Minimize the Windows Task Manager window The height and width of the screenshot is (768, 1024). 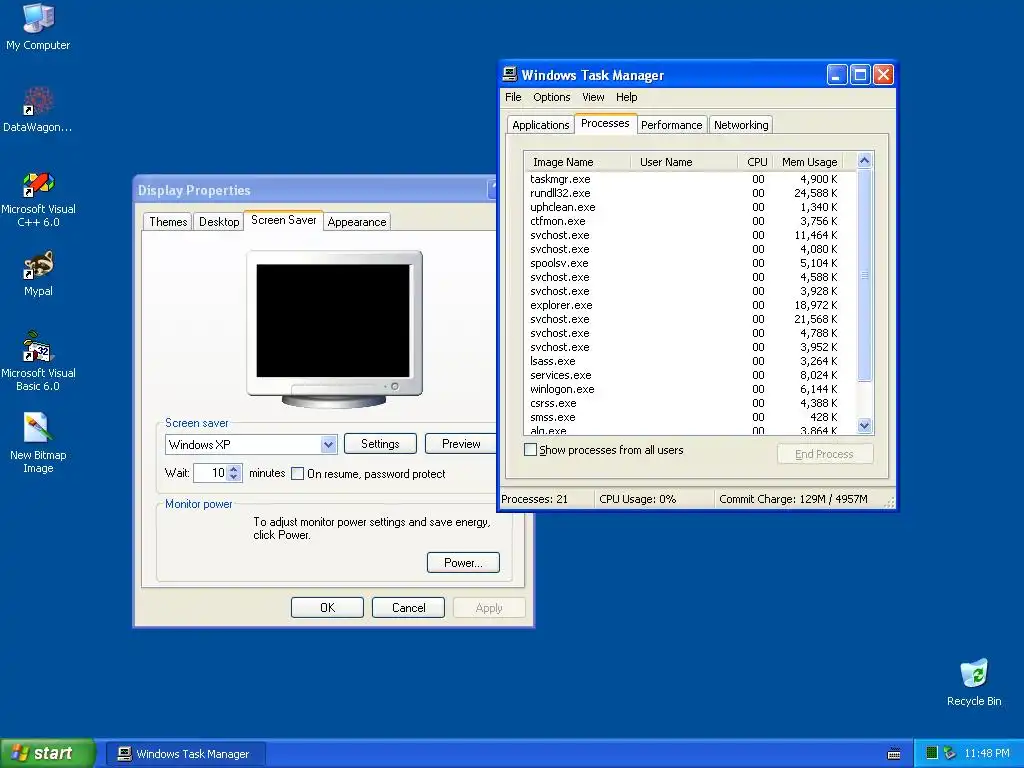837,75
